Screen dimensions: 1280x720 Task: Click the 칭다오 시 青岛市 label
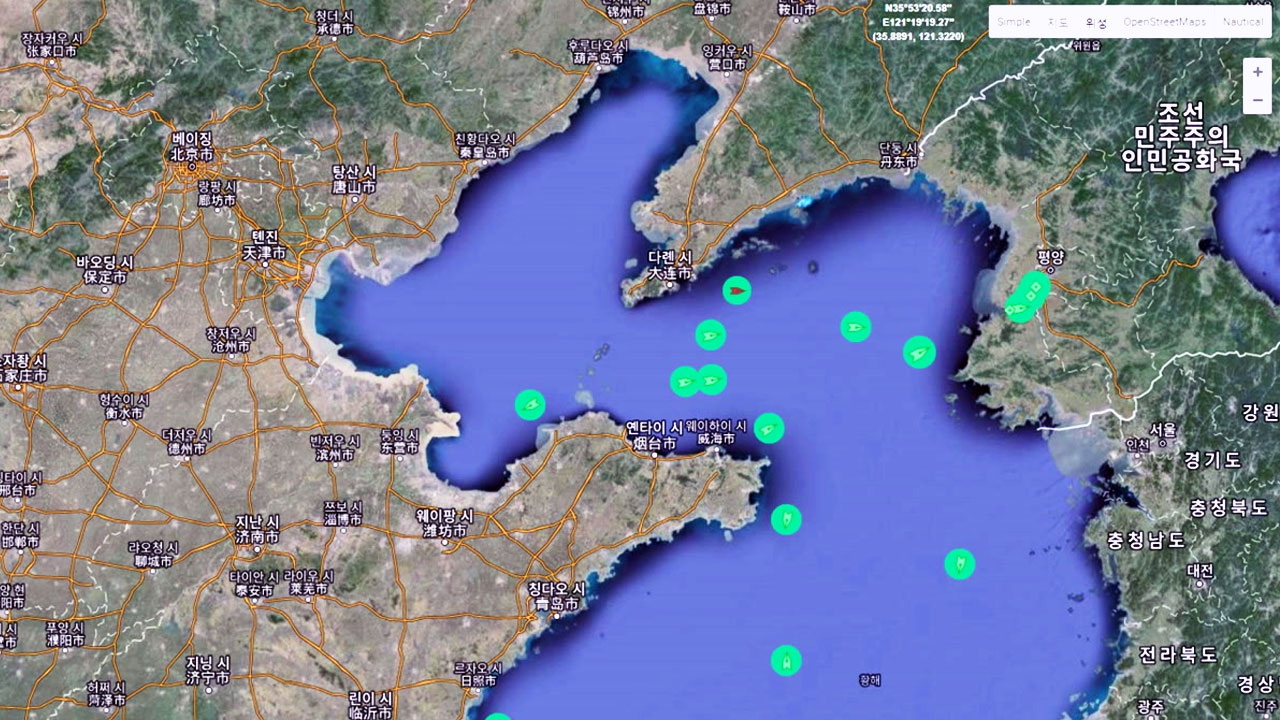[556, 596]
